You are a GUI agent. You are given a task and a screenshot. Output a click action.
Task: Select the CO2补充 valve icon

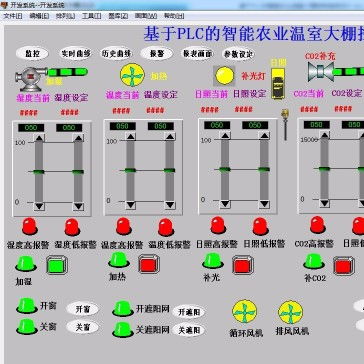point(320,71)
